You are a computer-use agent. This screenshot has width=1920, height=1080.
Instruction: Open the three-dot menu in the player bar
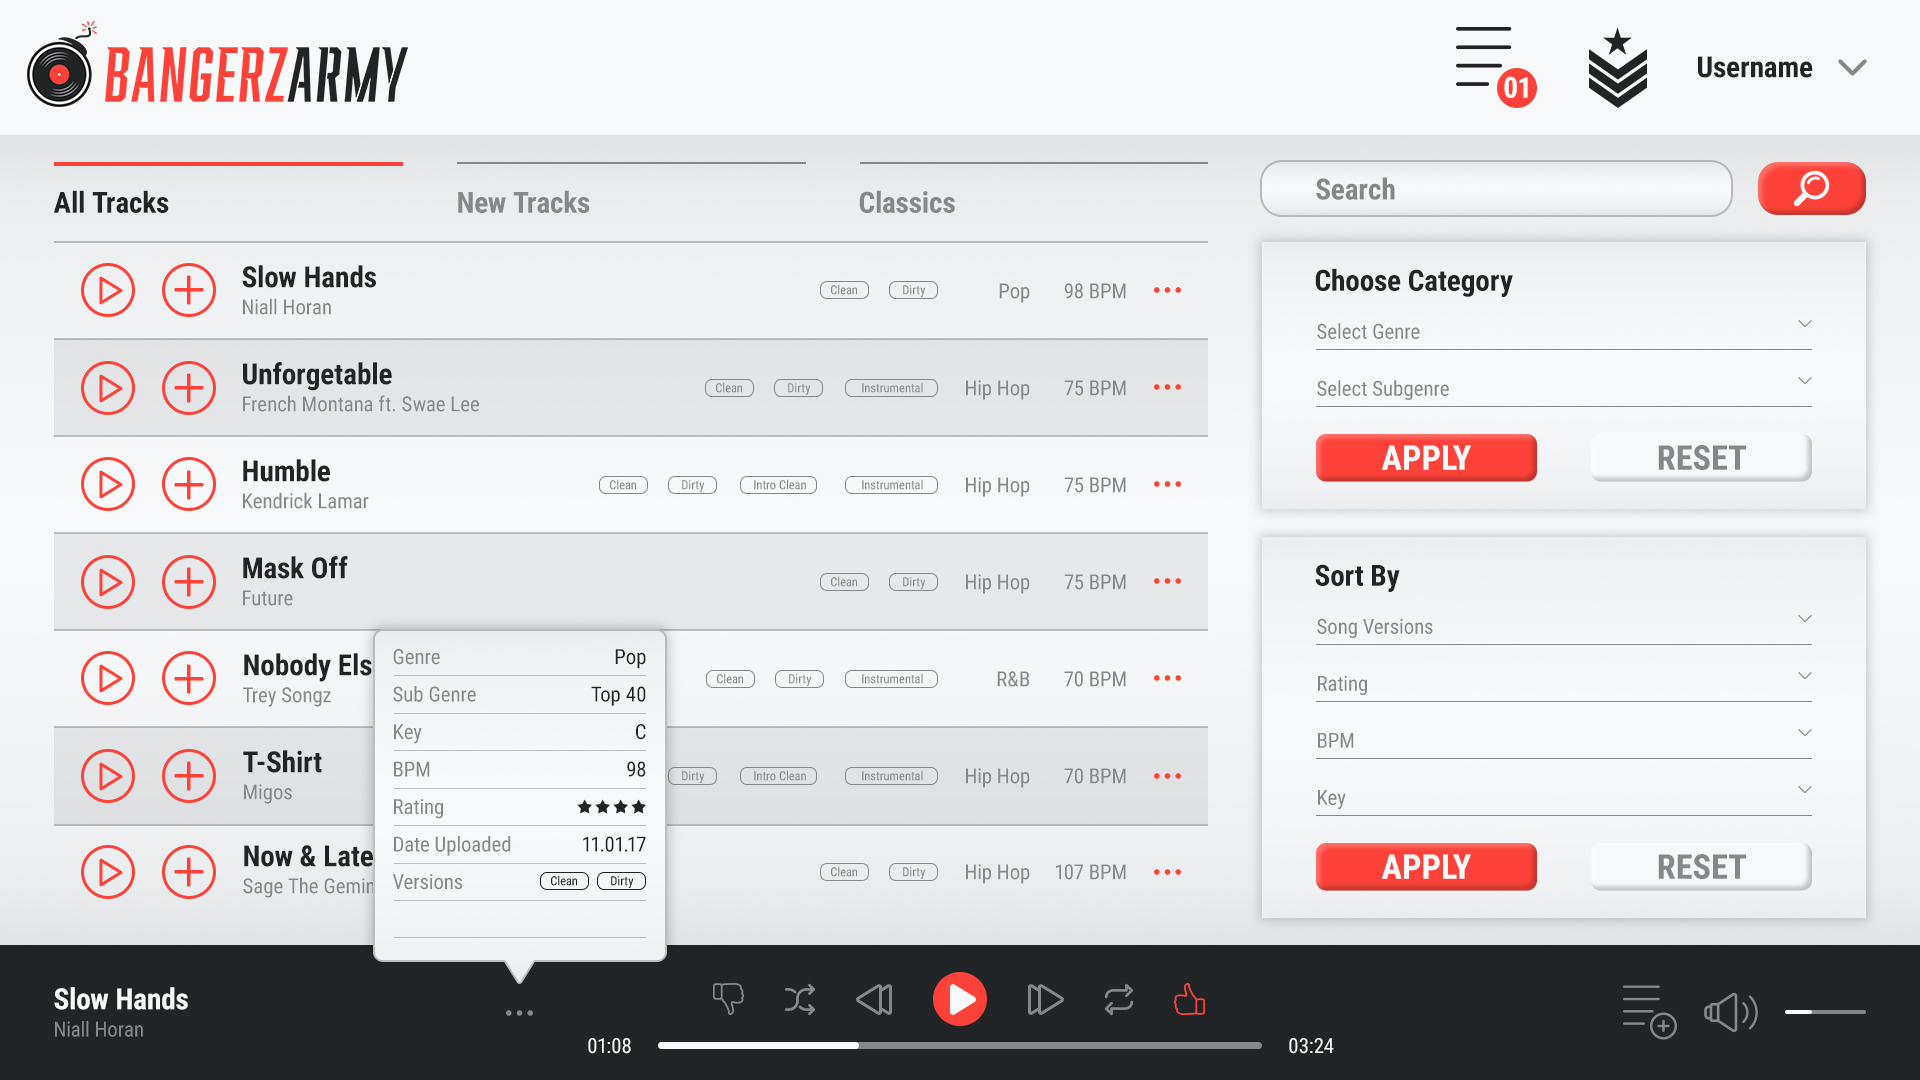pos(519,1013)
